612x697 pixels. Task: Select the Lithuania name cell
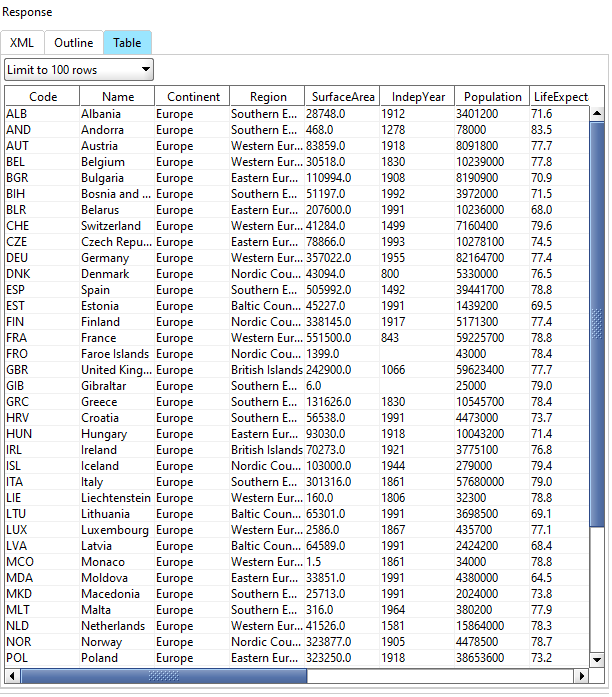tap(117, 514)
